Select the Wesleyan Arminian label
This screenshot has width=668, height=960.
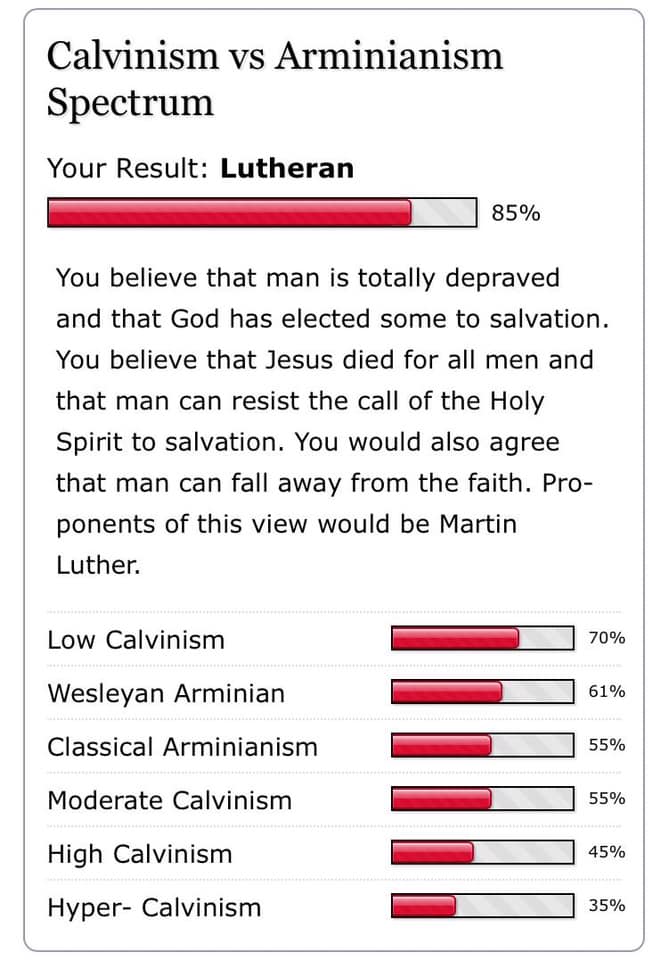coord(166,694)
